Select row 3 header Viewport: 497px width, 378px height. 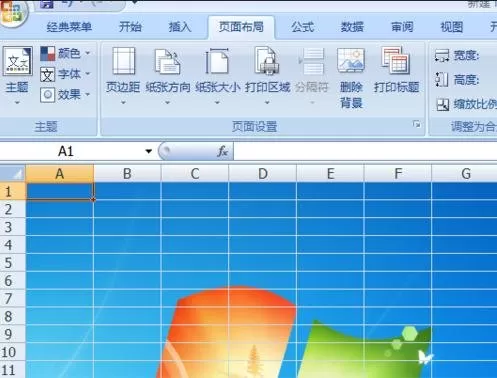click(13, 227)
